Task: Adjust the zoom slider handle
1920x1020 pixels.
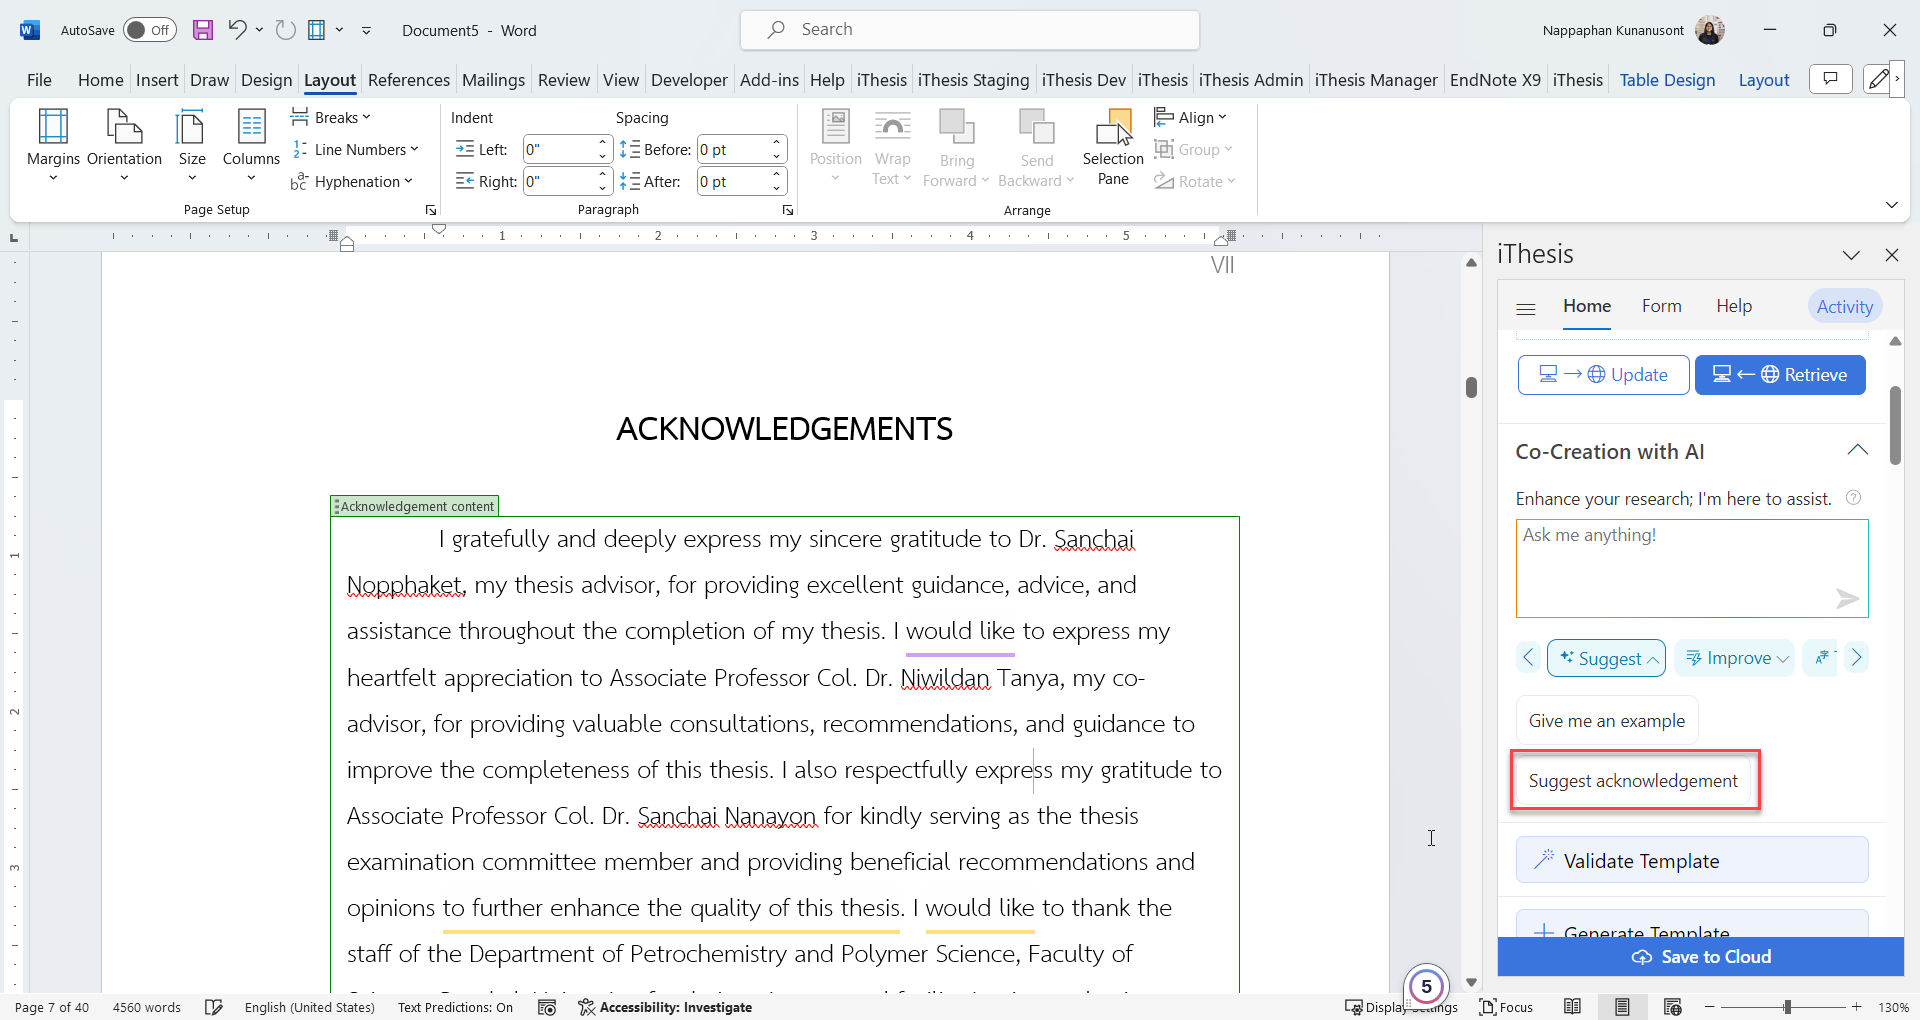Action: click(x=1787, y=1007)
